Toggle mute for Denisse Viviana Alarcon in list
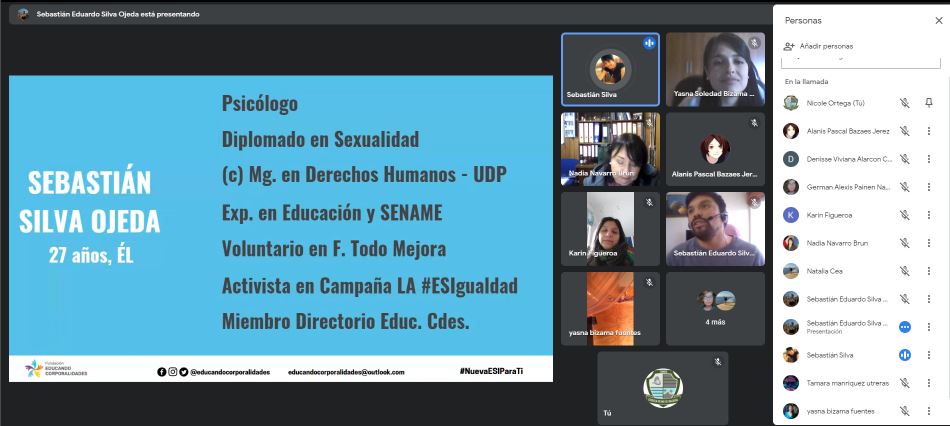 point(904,159)
